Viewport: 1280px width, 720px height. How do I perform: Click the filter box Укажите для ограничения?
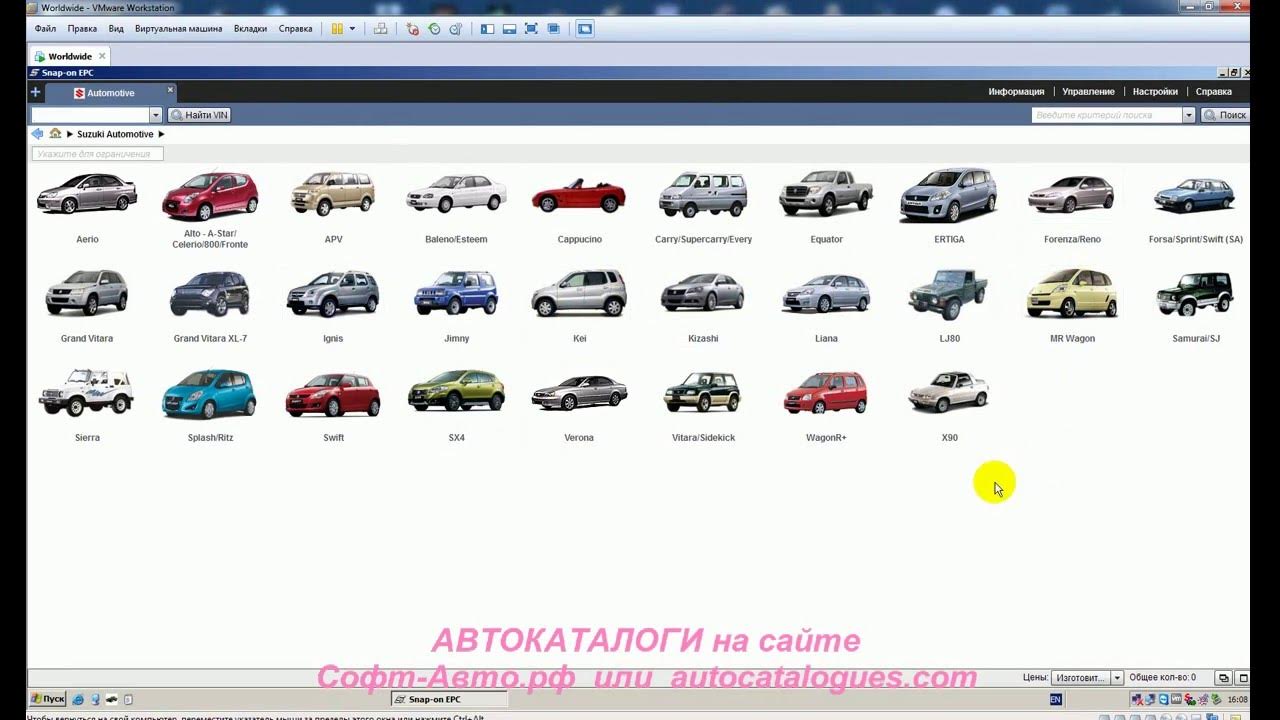tap(97, 154)
